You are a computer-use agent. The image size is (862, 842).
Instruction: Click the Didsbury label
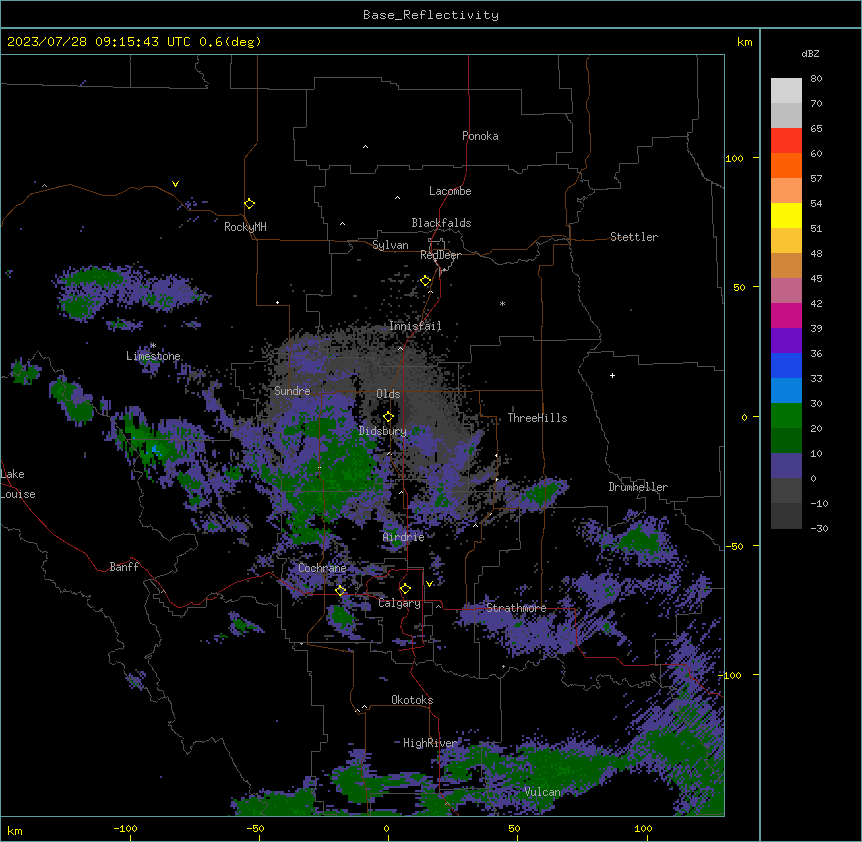coord(383,431)
